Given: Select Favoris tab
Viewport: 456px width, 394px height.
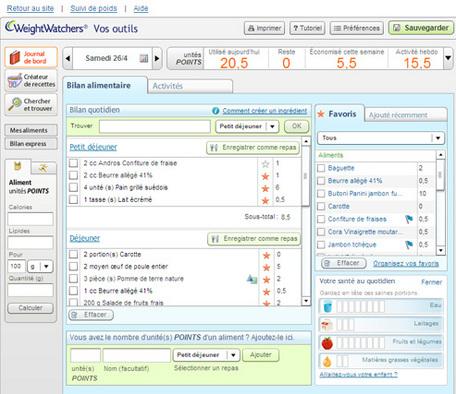Looking at the screenshot, I should tap(339, 114).
